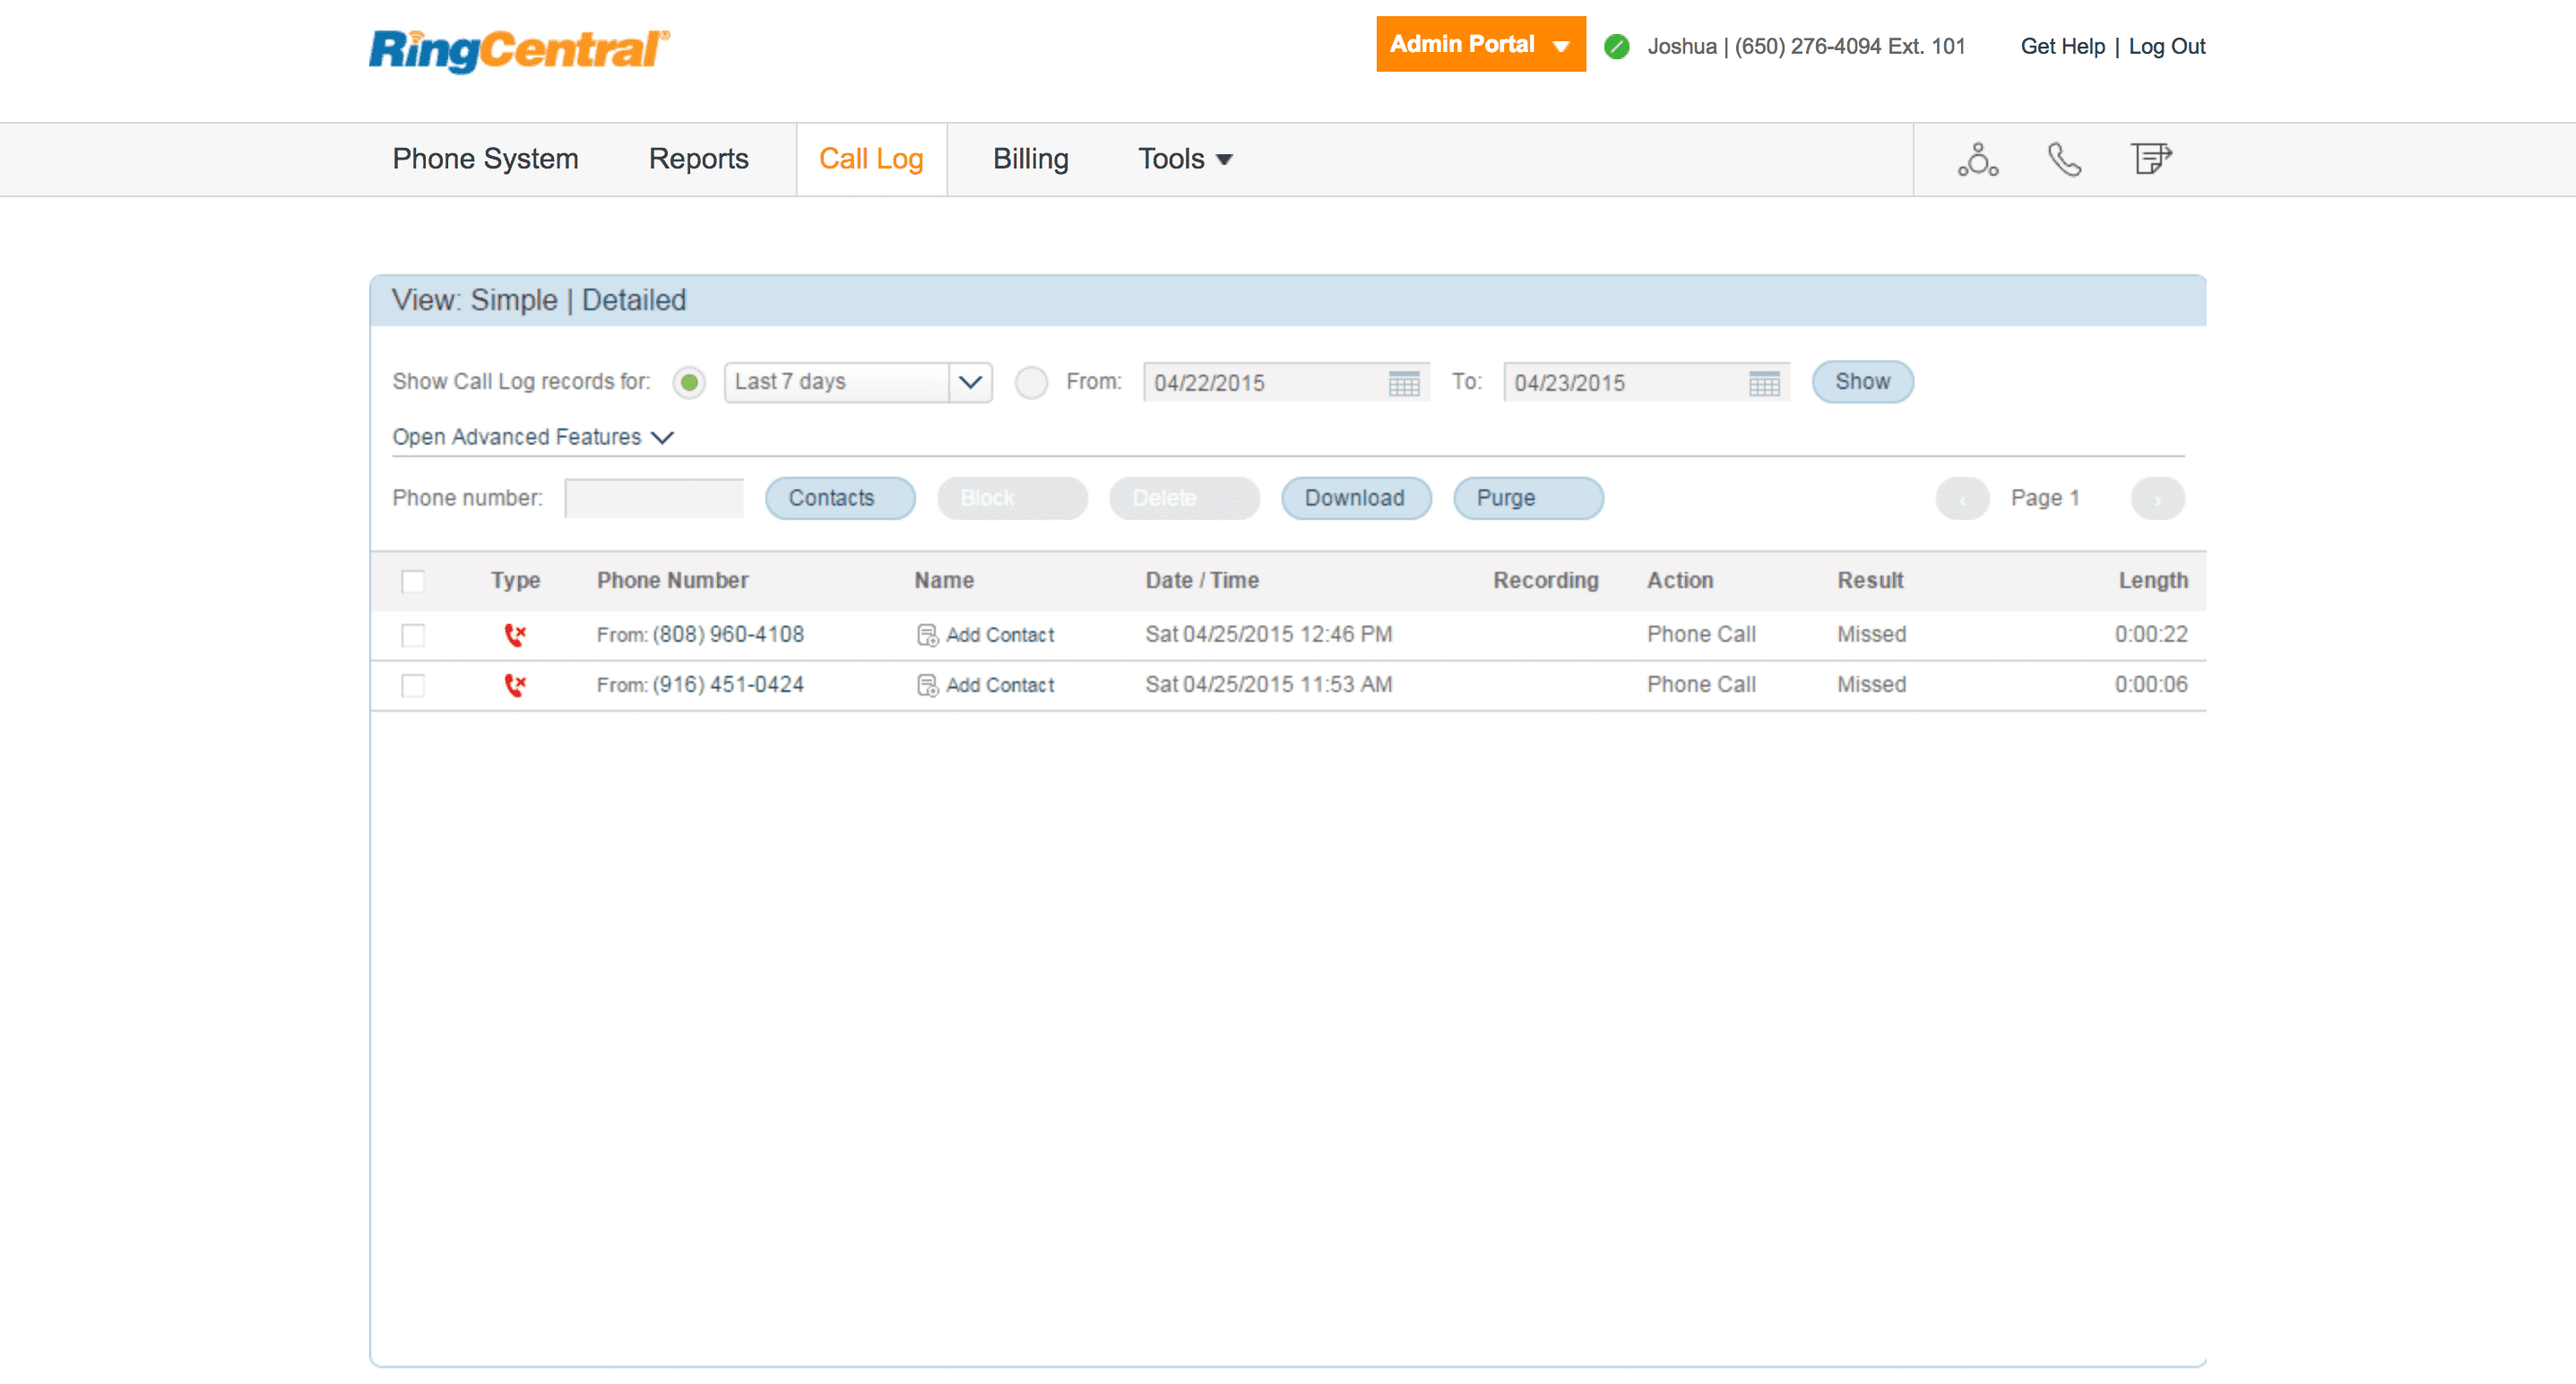Open the From date calendar picker icon
This screenshot has width=2576, height=1384.
pyautogui.click(x=1404, y=383)
